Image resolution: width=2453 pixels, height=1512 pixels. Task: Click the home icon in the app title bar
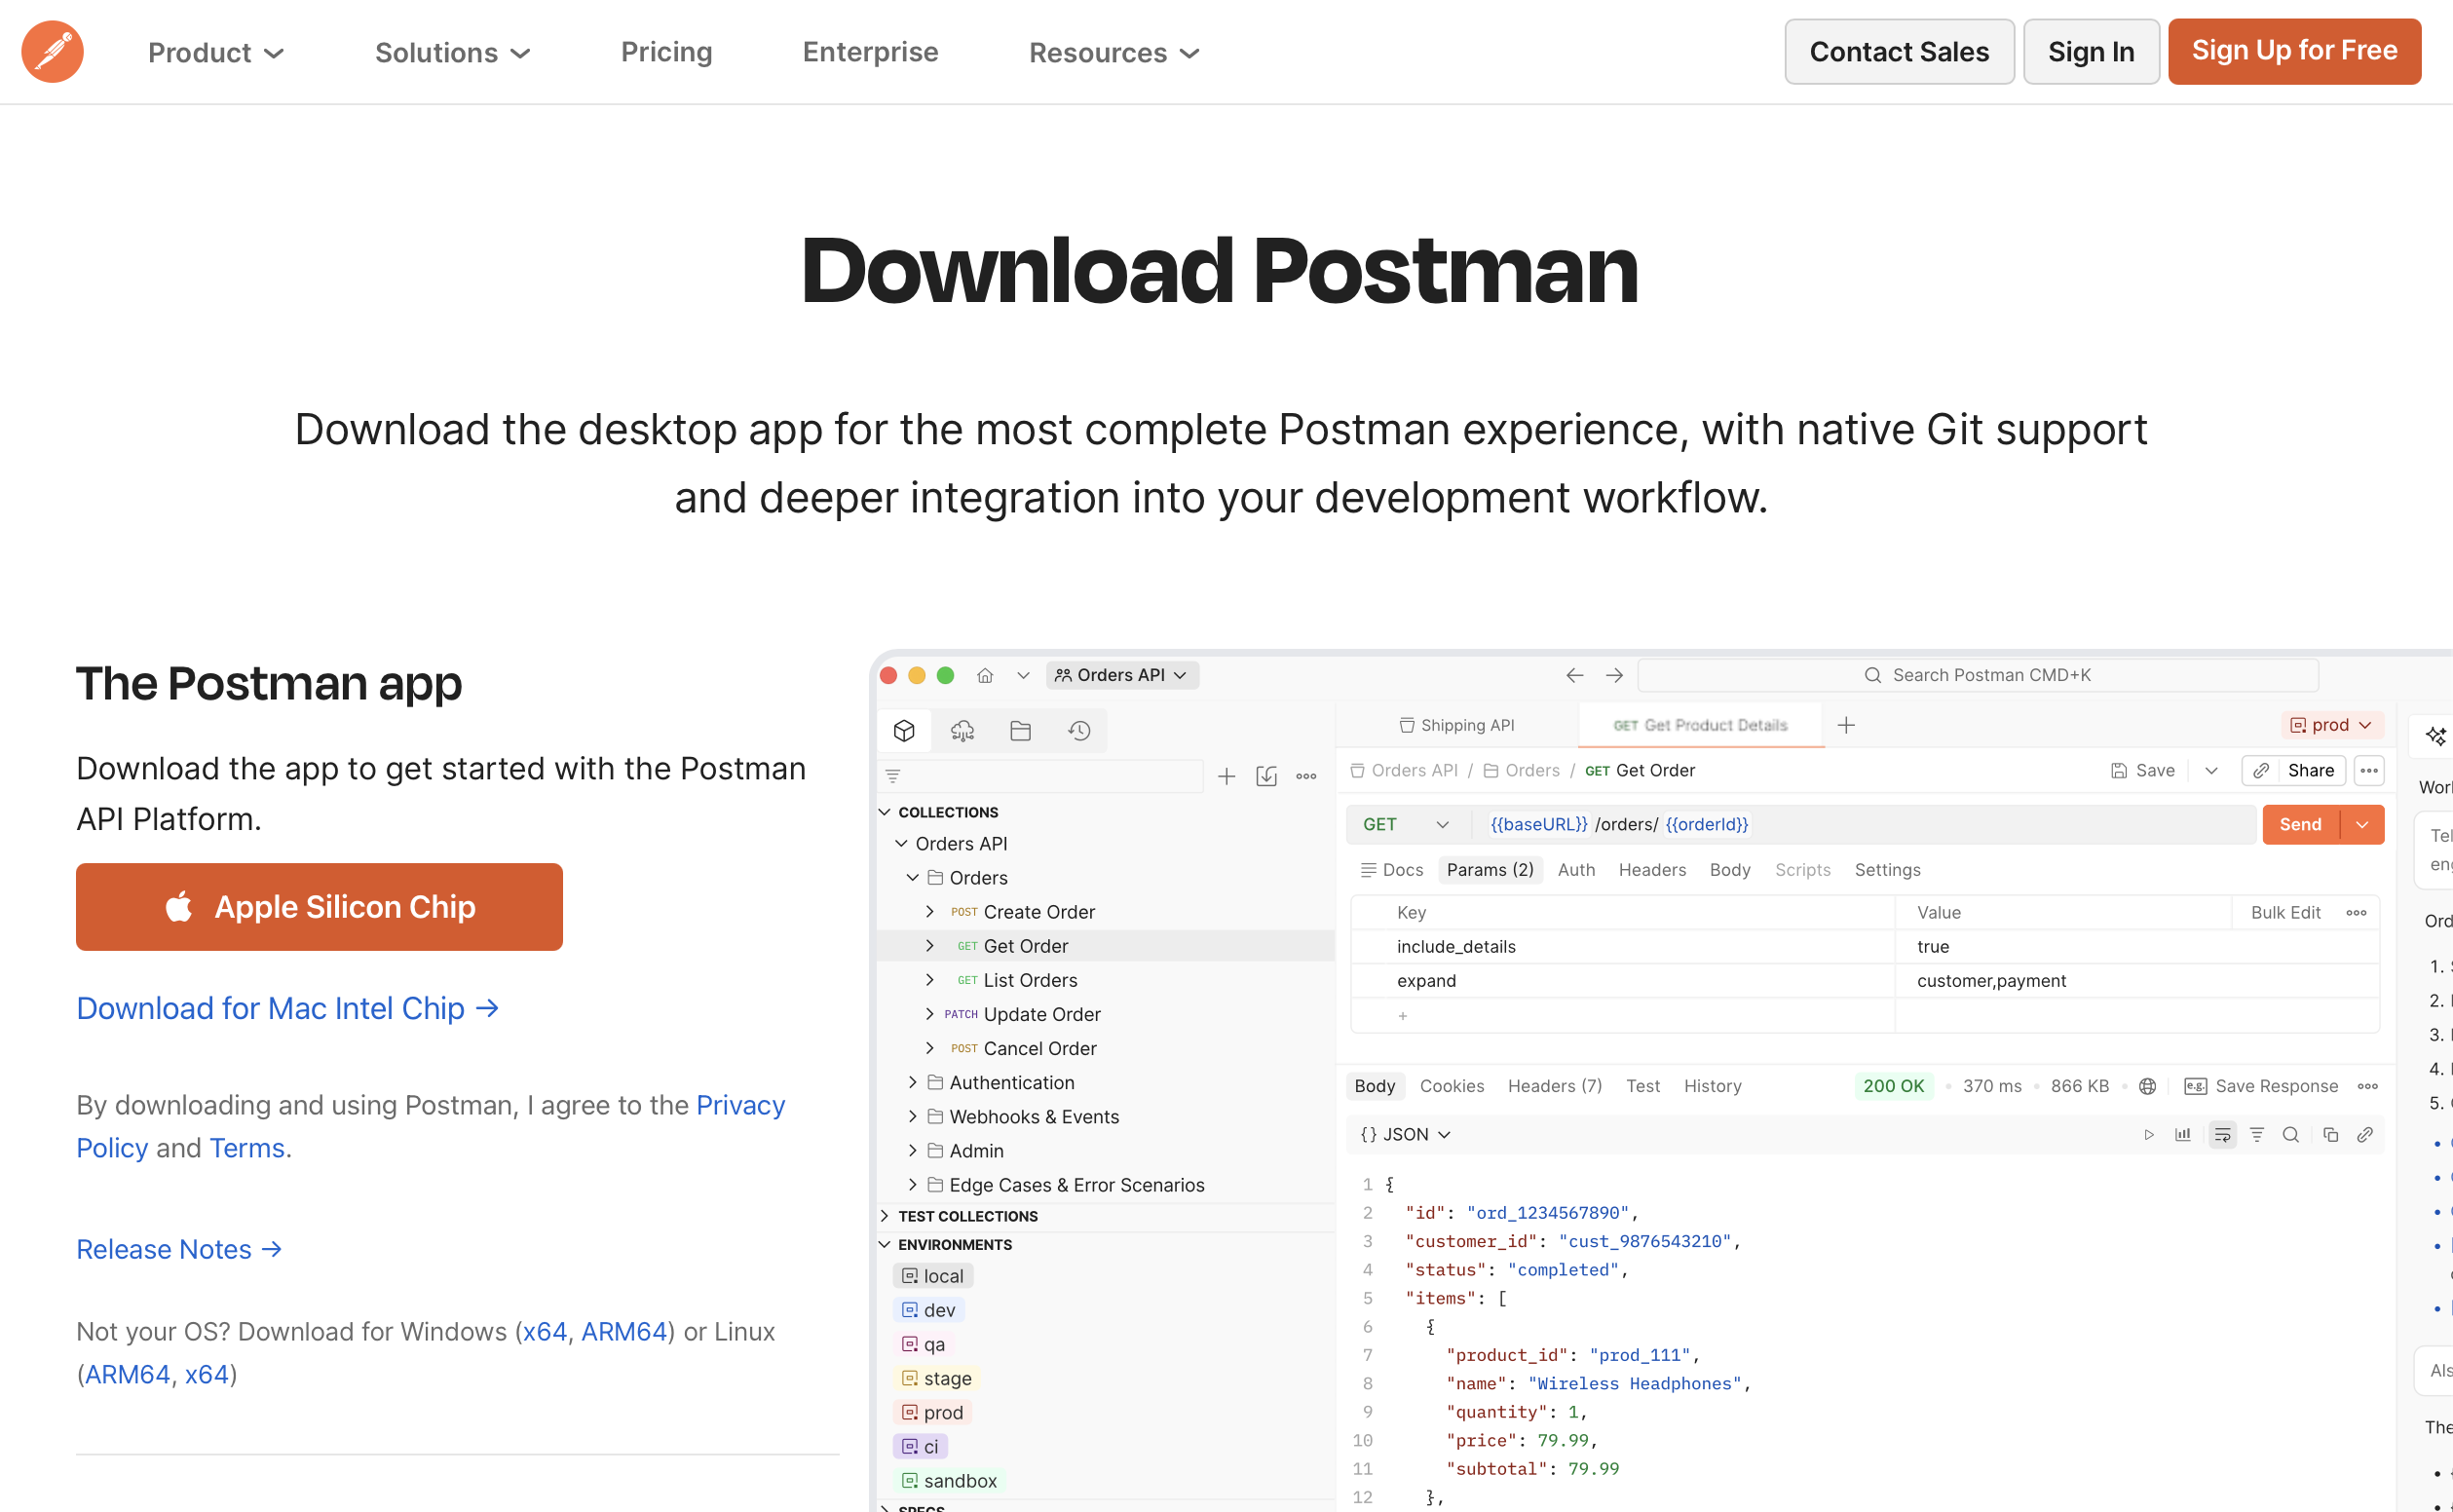pyautogui.click(x=985, y=675)
